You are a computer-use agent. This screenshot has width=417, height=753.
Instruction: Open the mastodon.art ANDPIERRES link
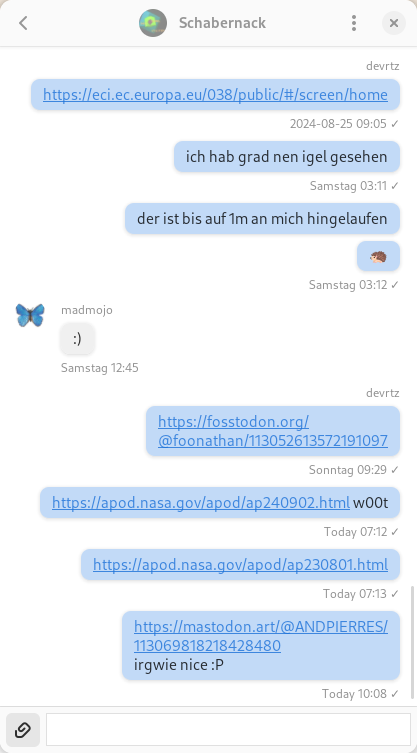(x=261, y=636)
